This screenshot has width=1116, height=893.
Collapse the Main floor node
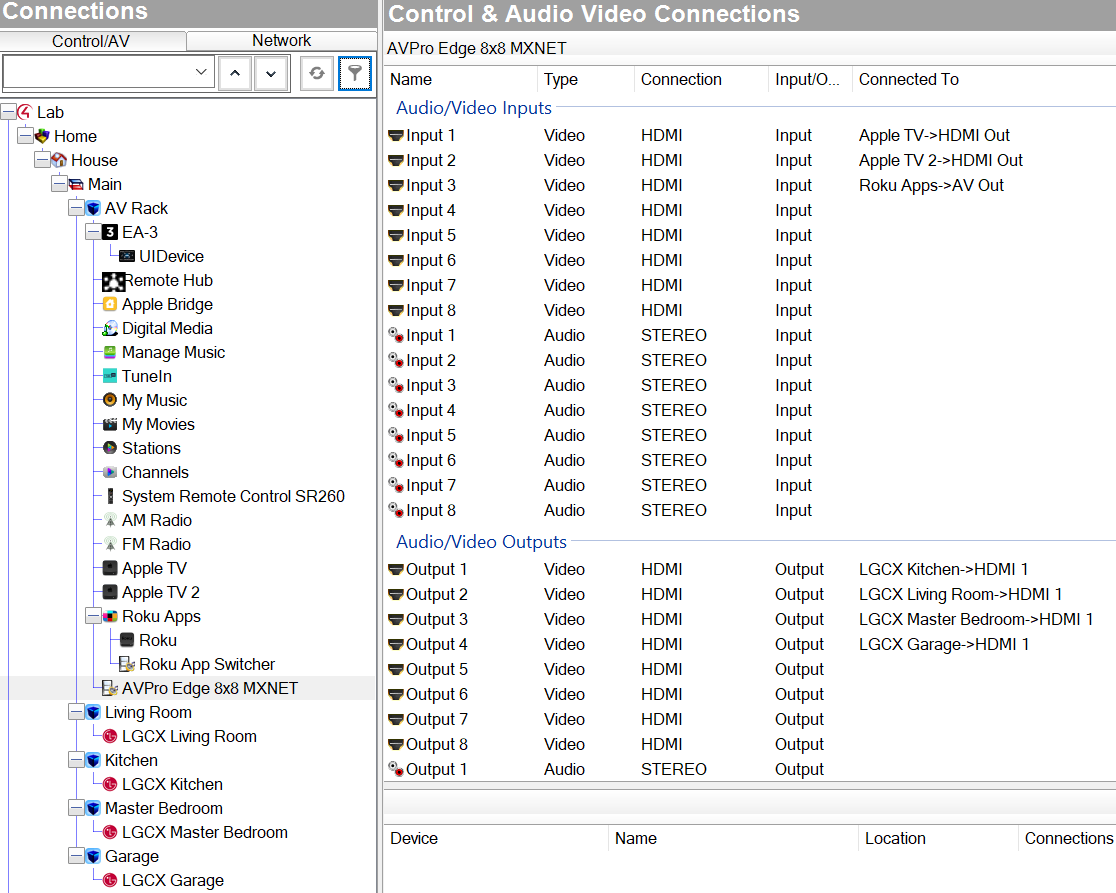click(x=59, y=184)
